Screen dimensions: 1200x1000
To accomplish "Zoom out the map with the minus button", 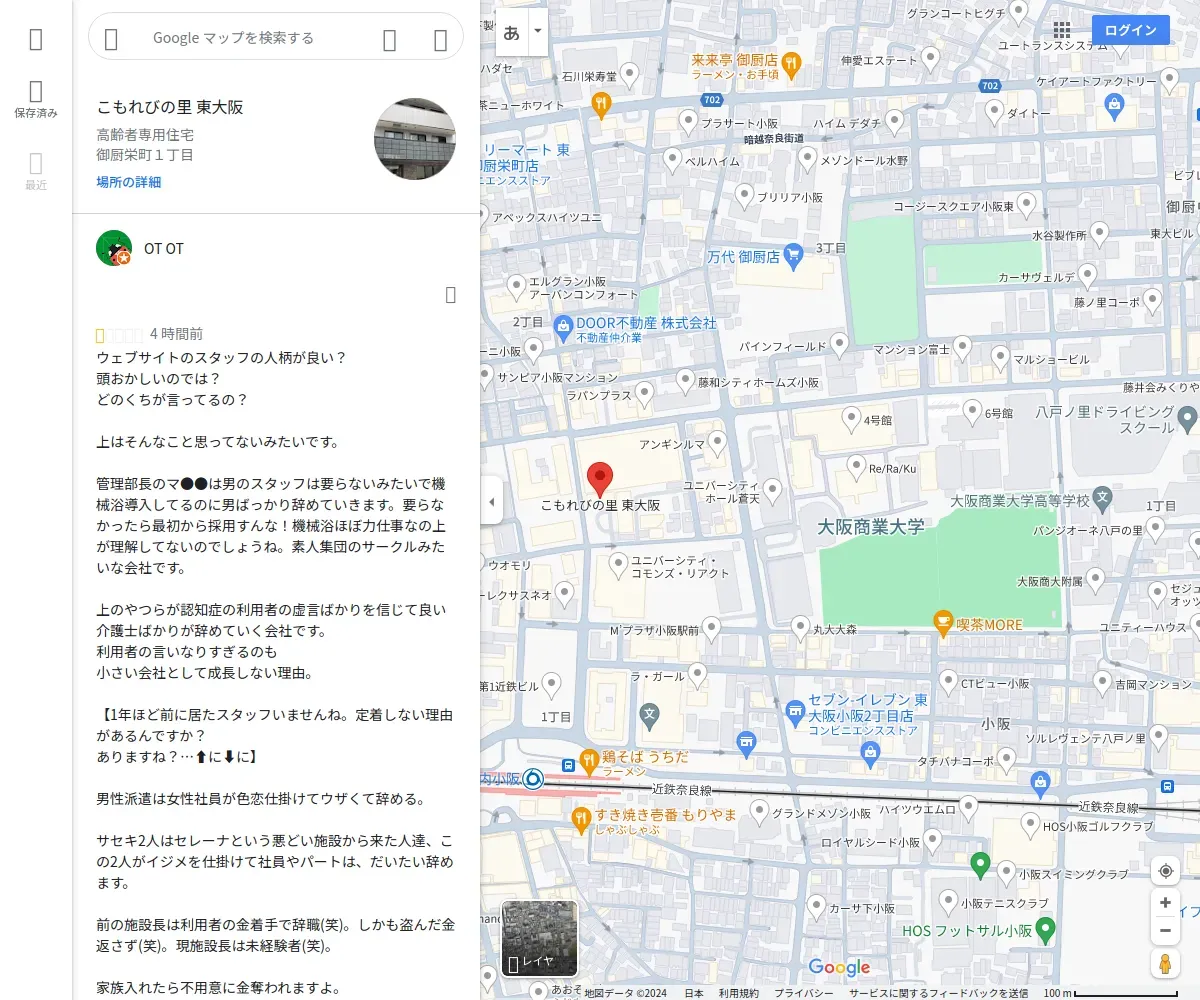I will (1165, 932).
